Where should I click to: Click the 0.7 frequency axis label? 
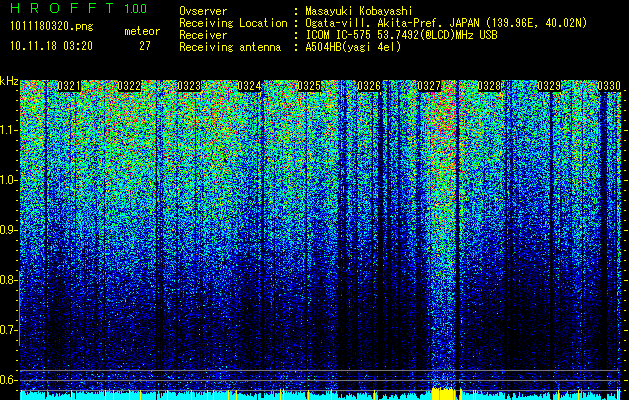[8, 330]
